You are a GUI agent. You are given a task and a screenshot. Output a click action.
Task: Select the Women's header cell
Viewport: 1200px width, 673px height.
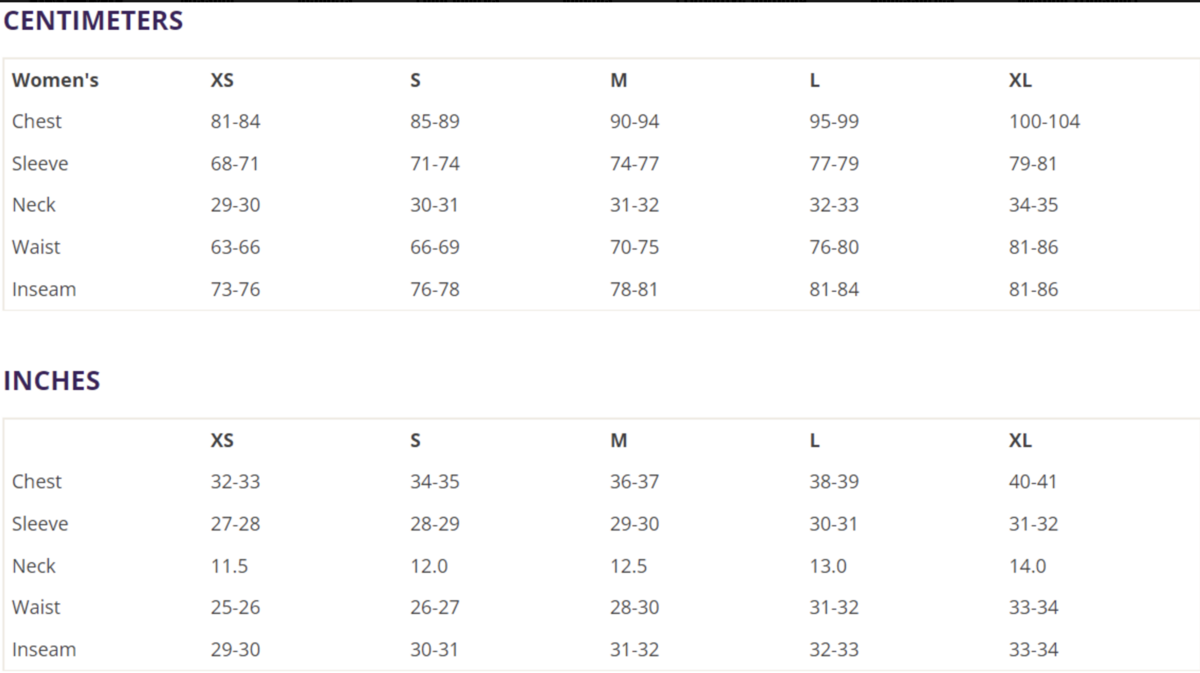[55, 80]
